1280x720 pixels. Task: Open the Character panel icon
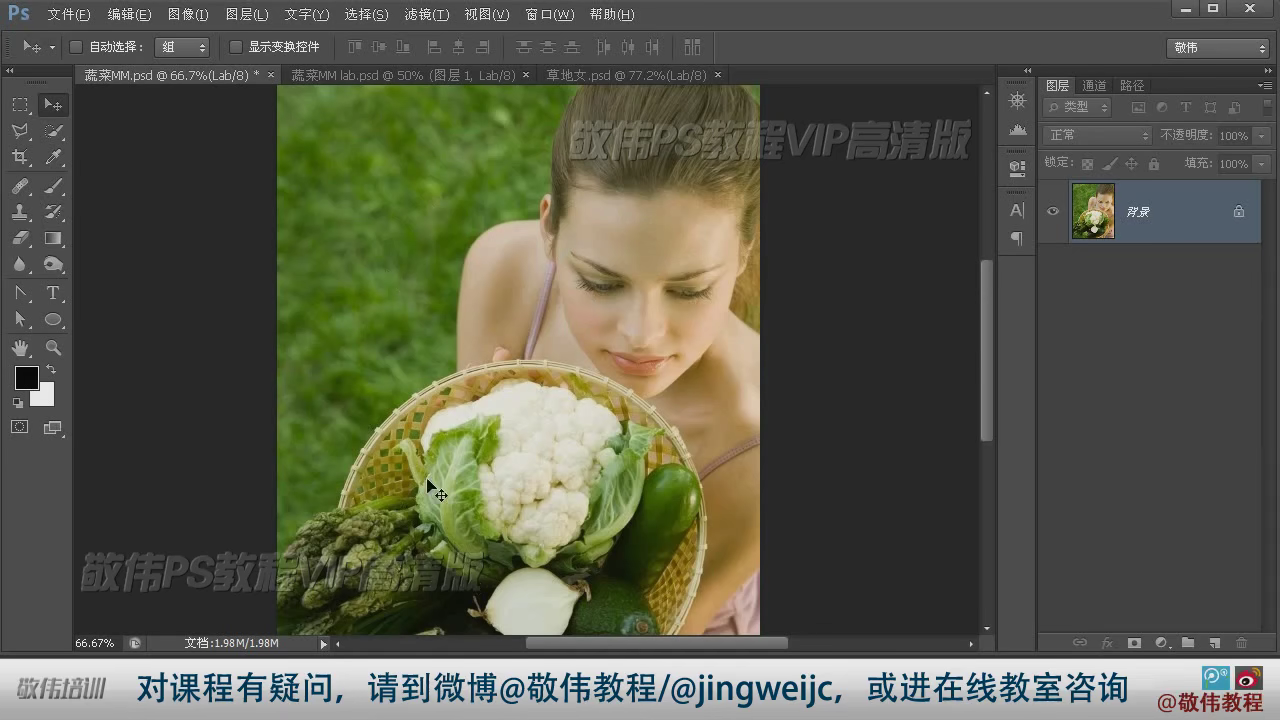click(1017, 210)
